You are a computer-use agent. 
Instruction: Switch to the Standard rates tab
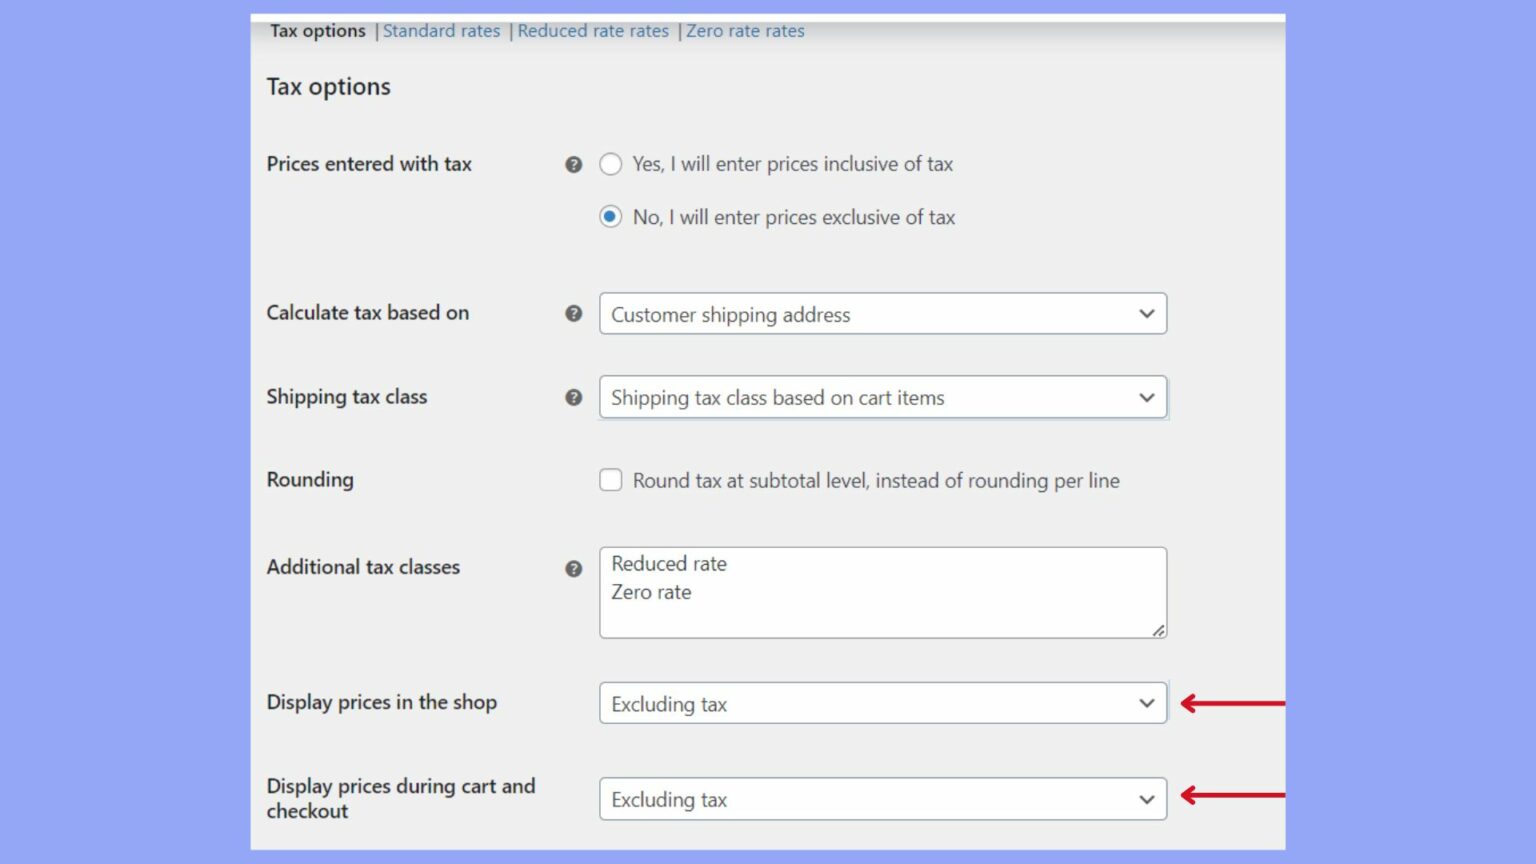click(441, 30)
